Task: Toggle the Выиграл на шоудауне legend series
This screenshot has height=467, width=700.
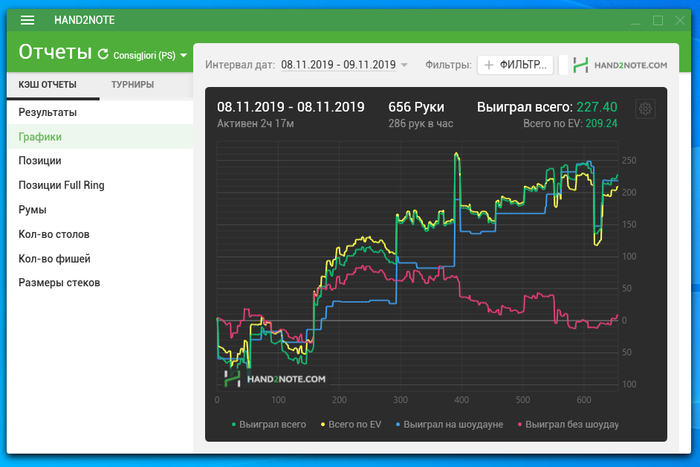Action: click(449, 424)
